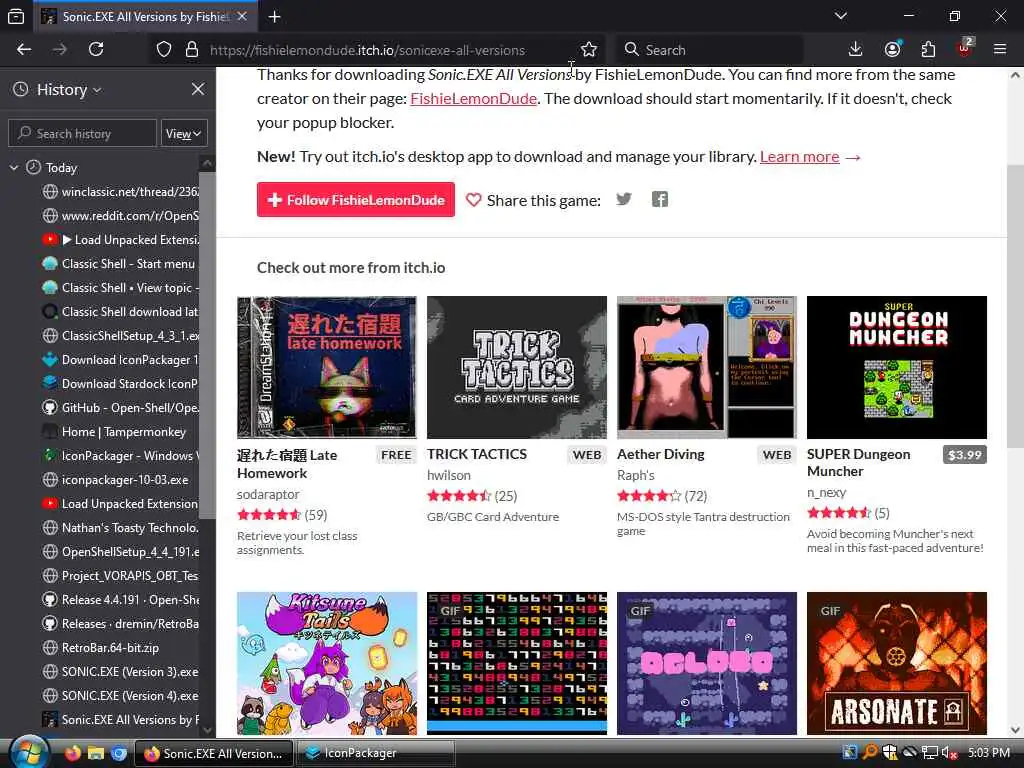This screenshot has height=768, width=1024.
Task: Open Classic Shell download history entry
Action: [120, 312]
